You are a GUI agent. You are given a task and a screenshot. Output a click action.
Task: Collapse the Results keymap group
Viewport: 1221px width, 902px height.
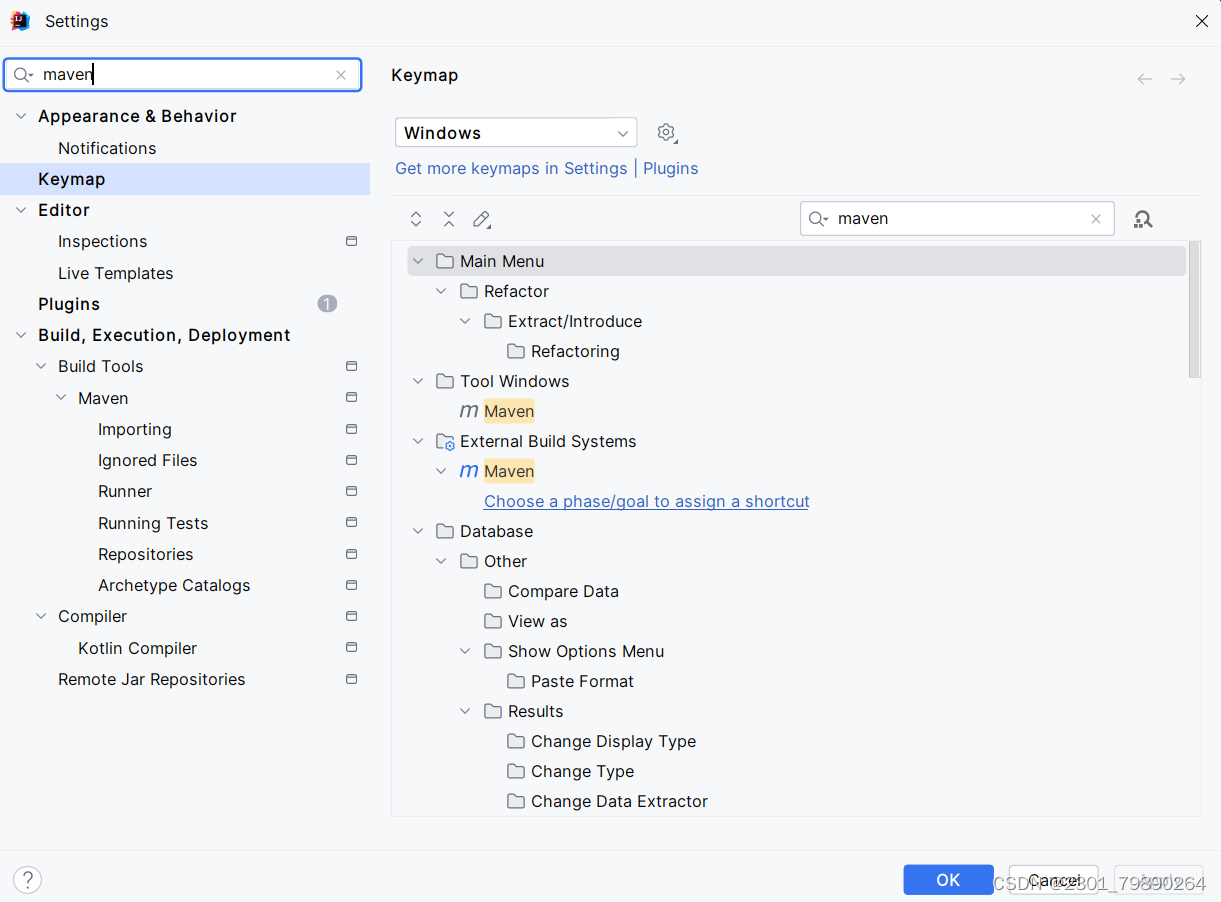click(465, 711)
